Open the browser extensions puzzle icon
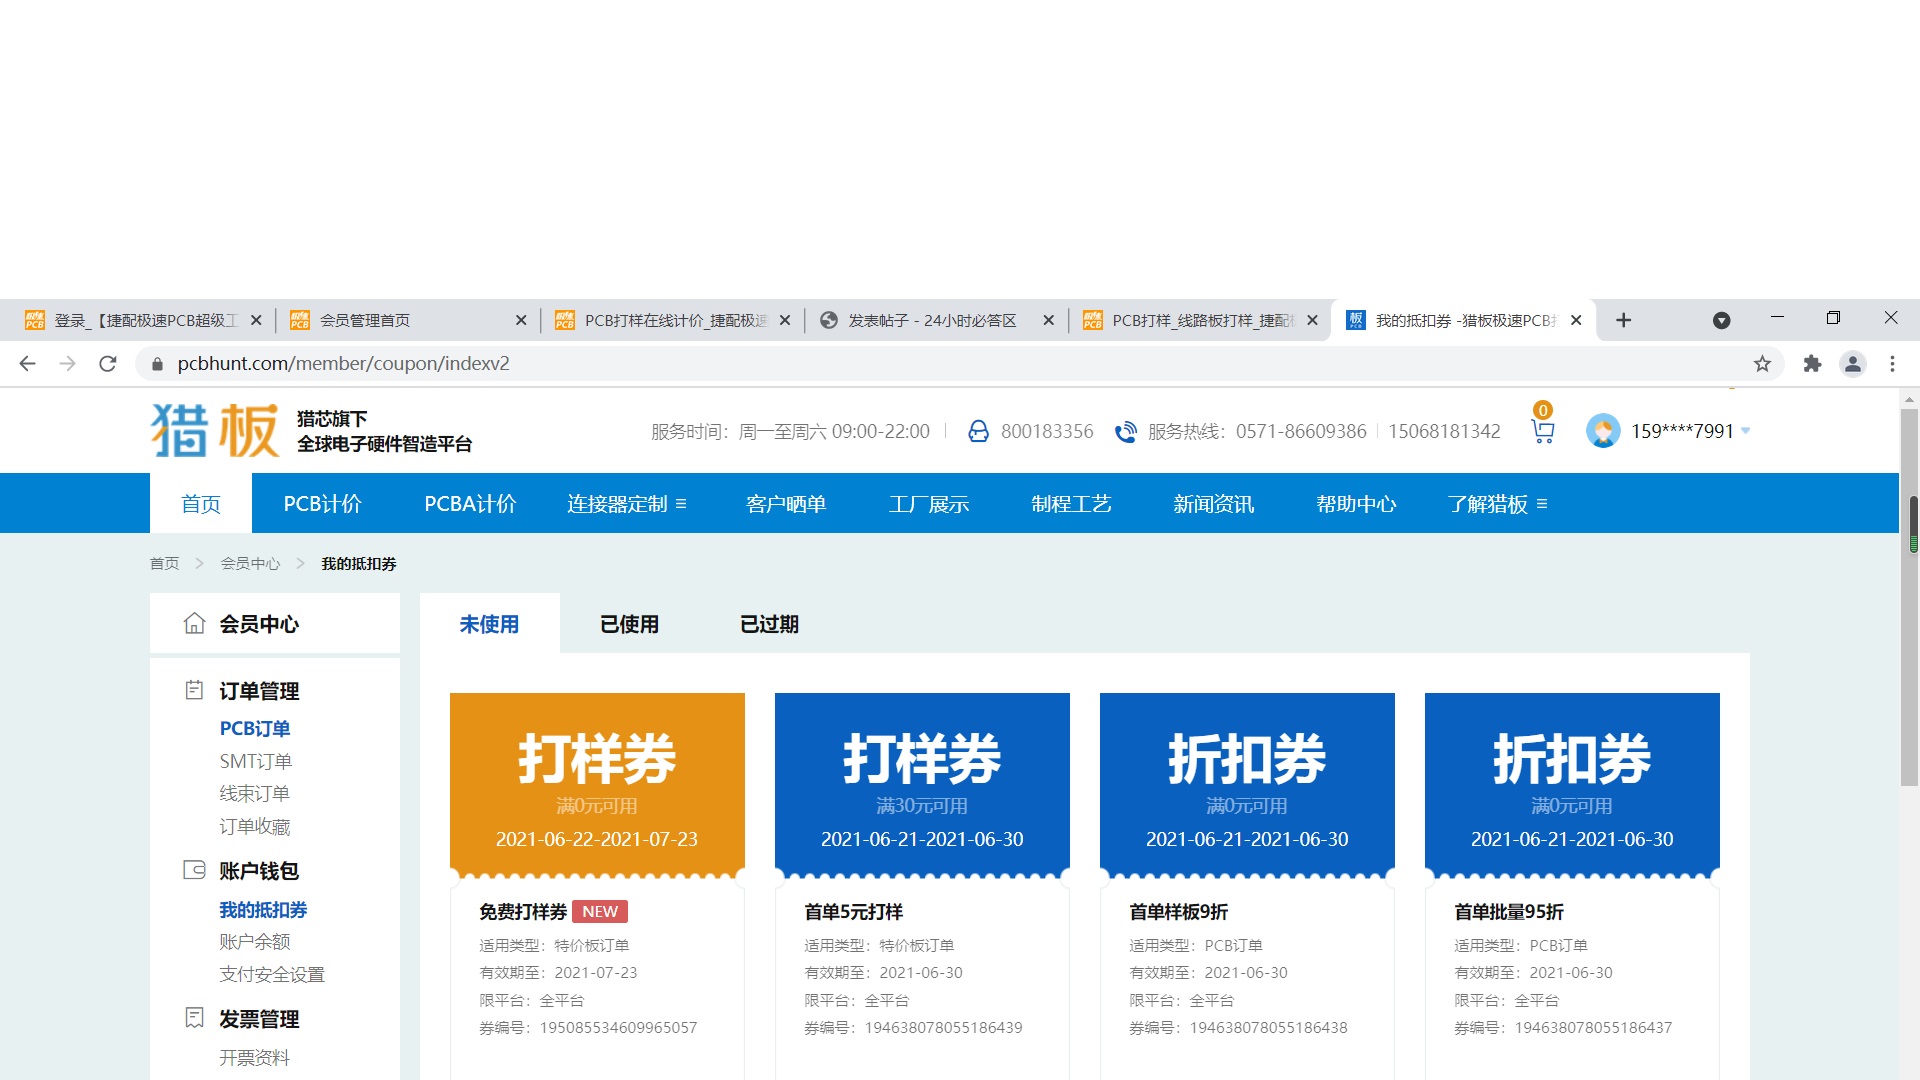 click(x=1812, y=364)
